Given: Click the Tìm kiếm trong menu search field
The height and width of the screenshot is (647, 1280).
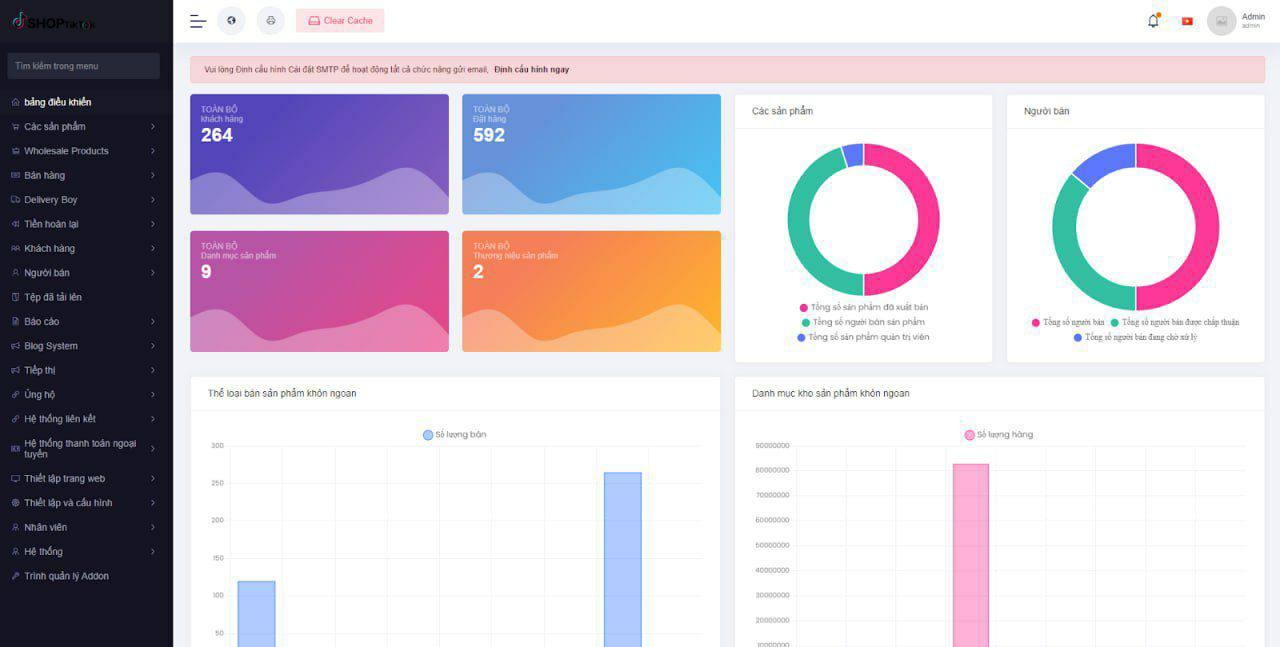Looking at the screenshot, I should coord(83,66).
